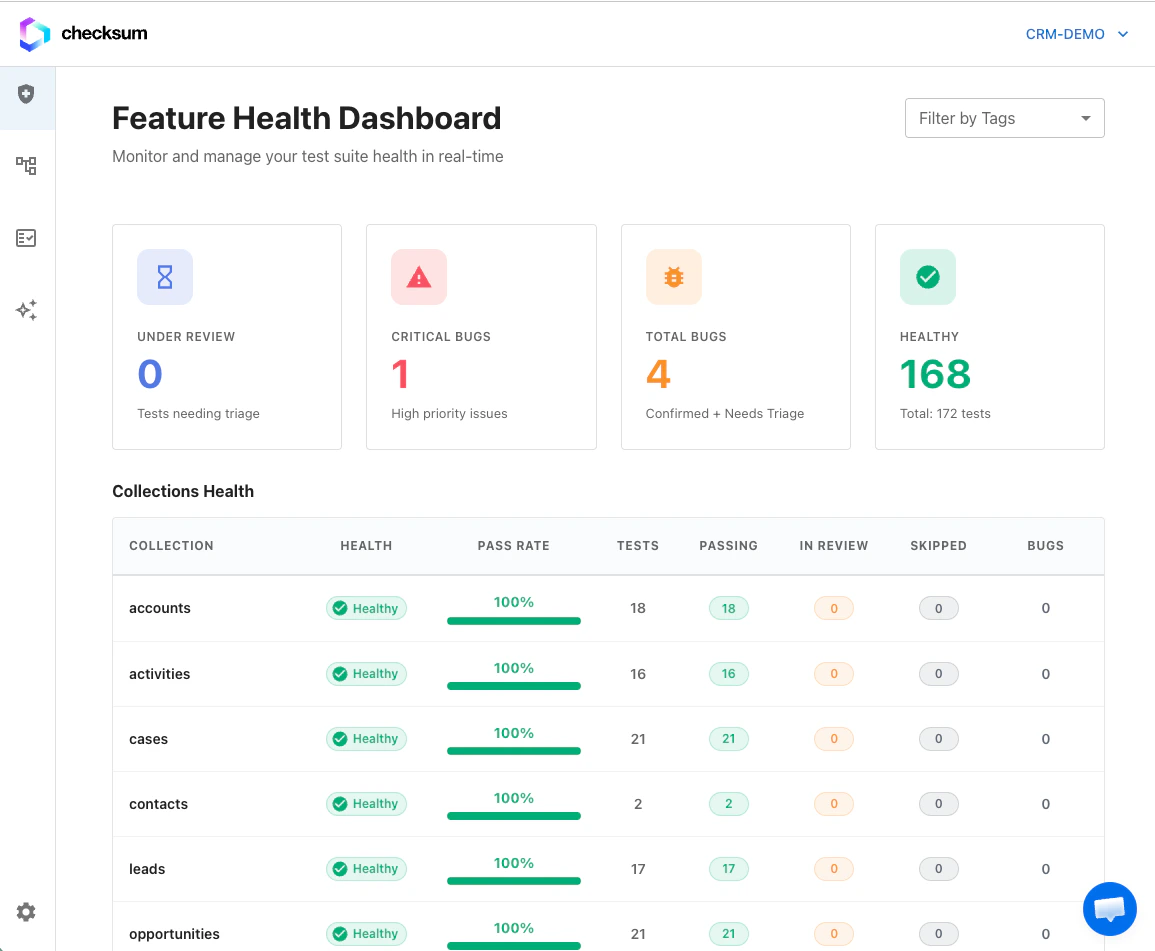Open the contacts collection row
This screenshot has width=1155, height=951.
point(158,803)
